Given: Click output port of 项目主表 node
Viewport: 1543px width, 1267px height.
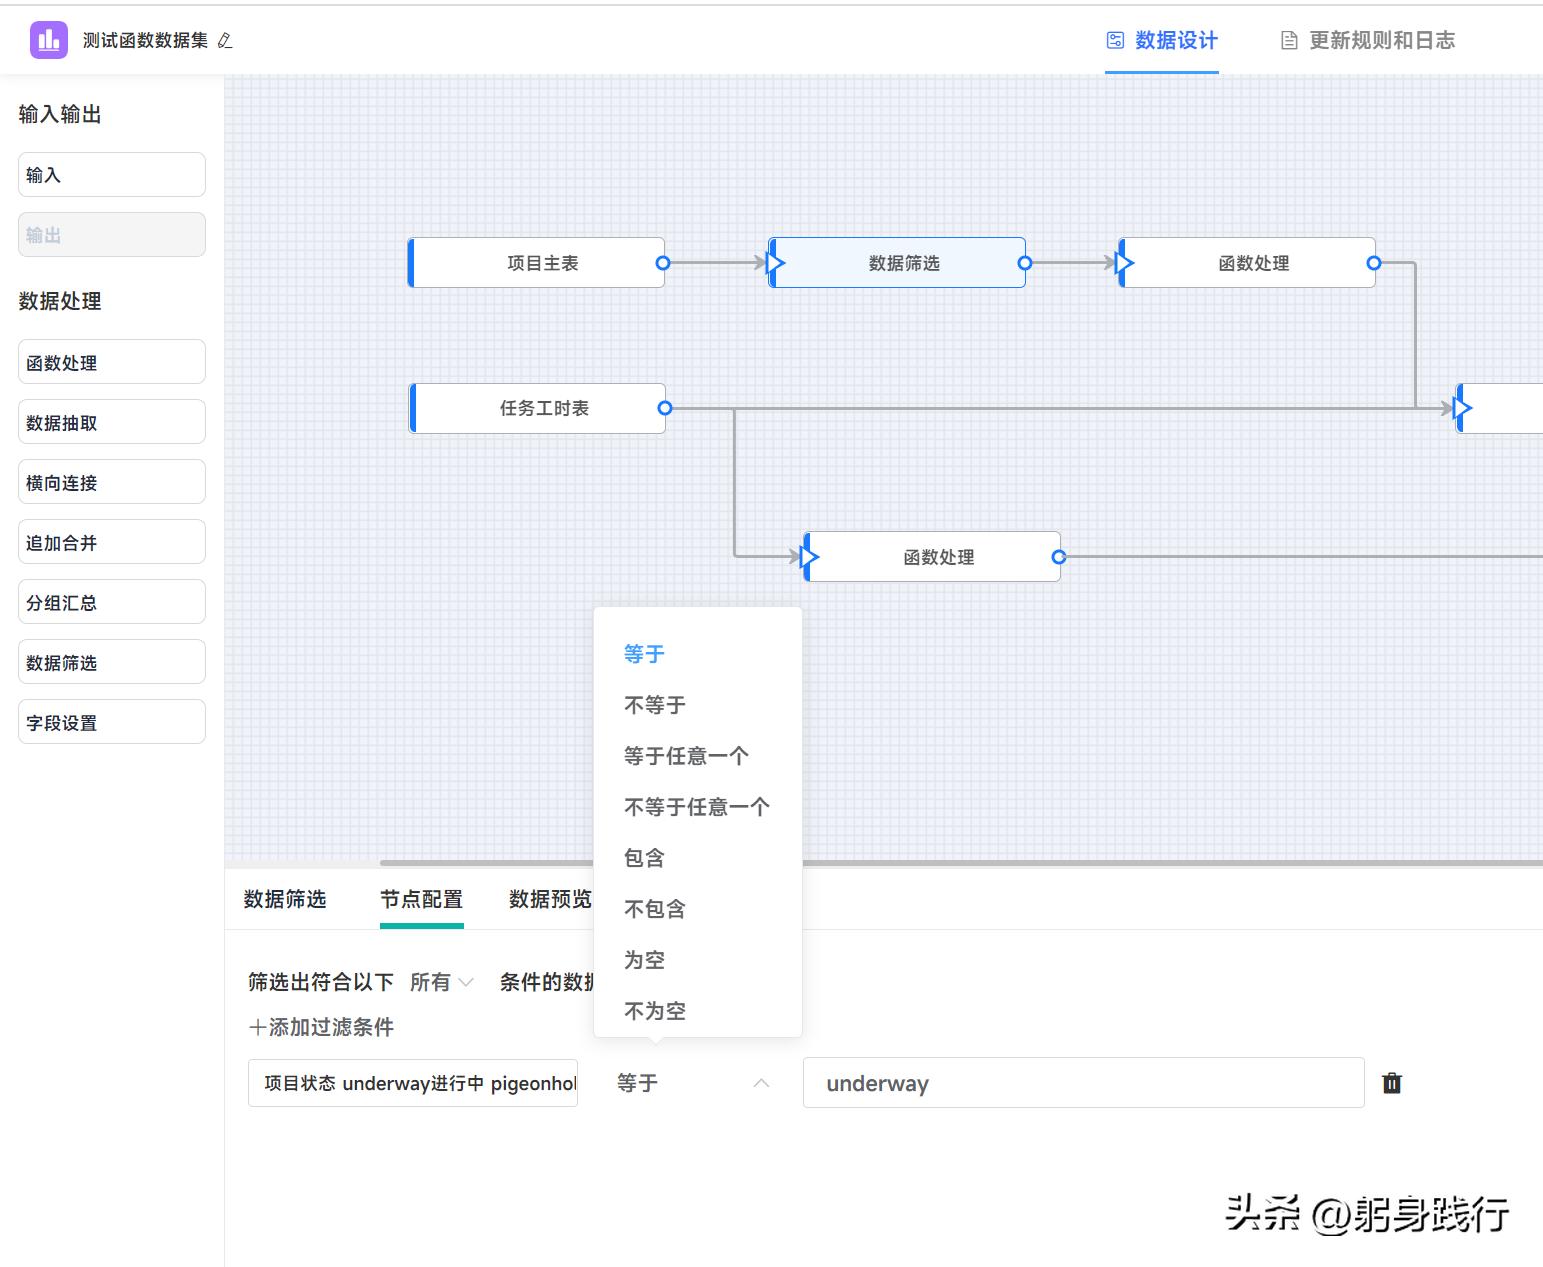Looking at the screenshot, I should pyautogui.click(x=663, y=263).
